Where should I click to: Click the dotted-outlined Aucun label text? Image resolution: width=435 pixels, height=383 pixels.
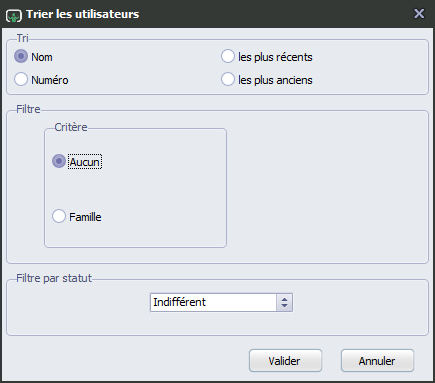tap(85, 162)
